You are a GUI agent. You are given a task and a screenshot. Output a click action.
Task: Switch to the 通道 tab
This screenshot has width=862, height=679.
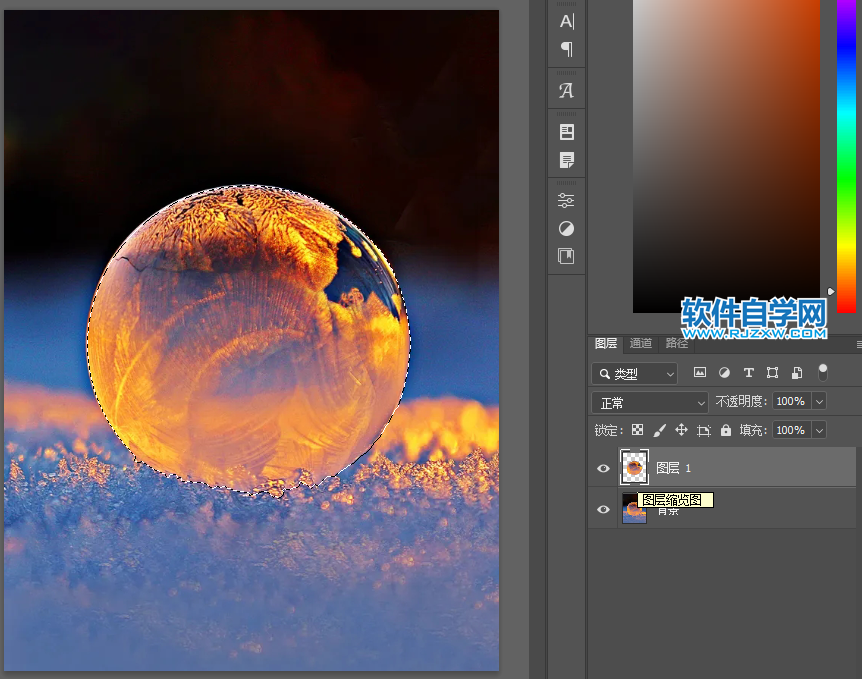(641, 344)
